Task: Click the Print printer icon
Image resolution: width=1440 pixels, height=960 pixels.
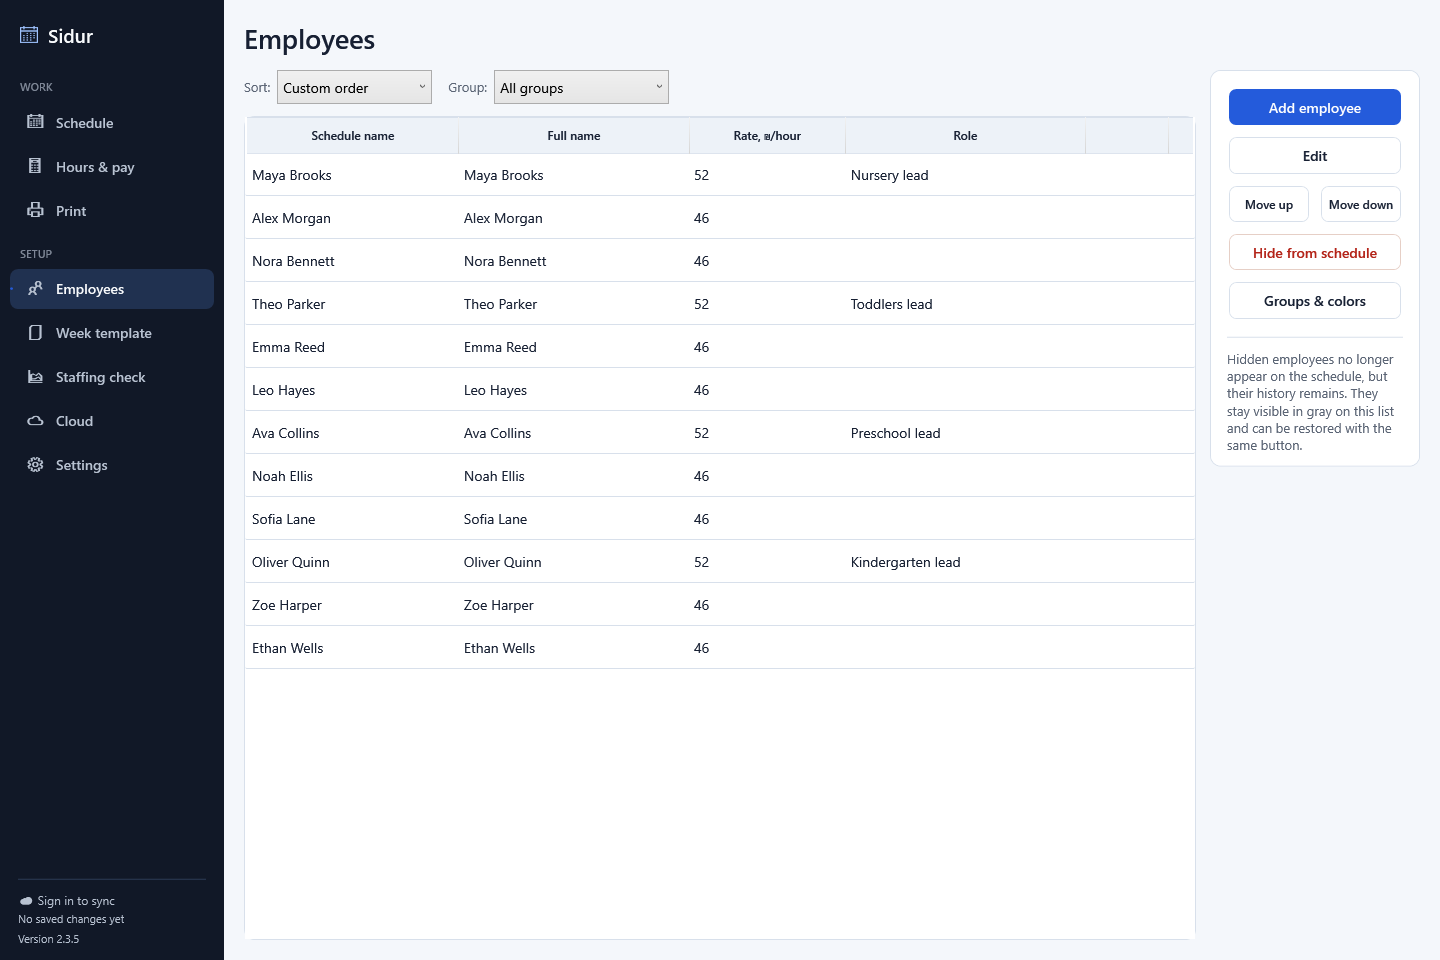Action: click(x=35, y=210)
